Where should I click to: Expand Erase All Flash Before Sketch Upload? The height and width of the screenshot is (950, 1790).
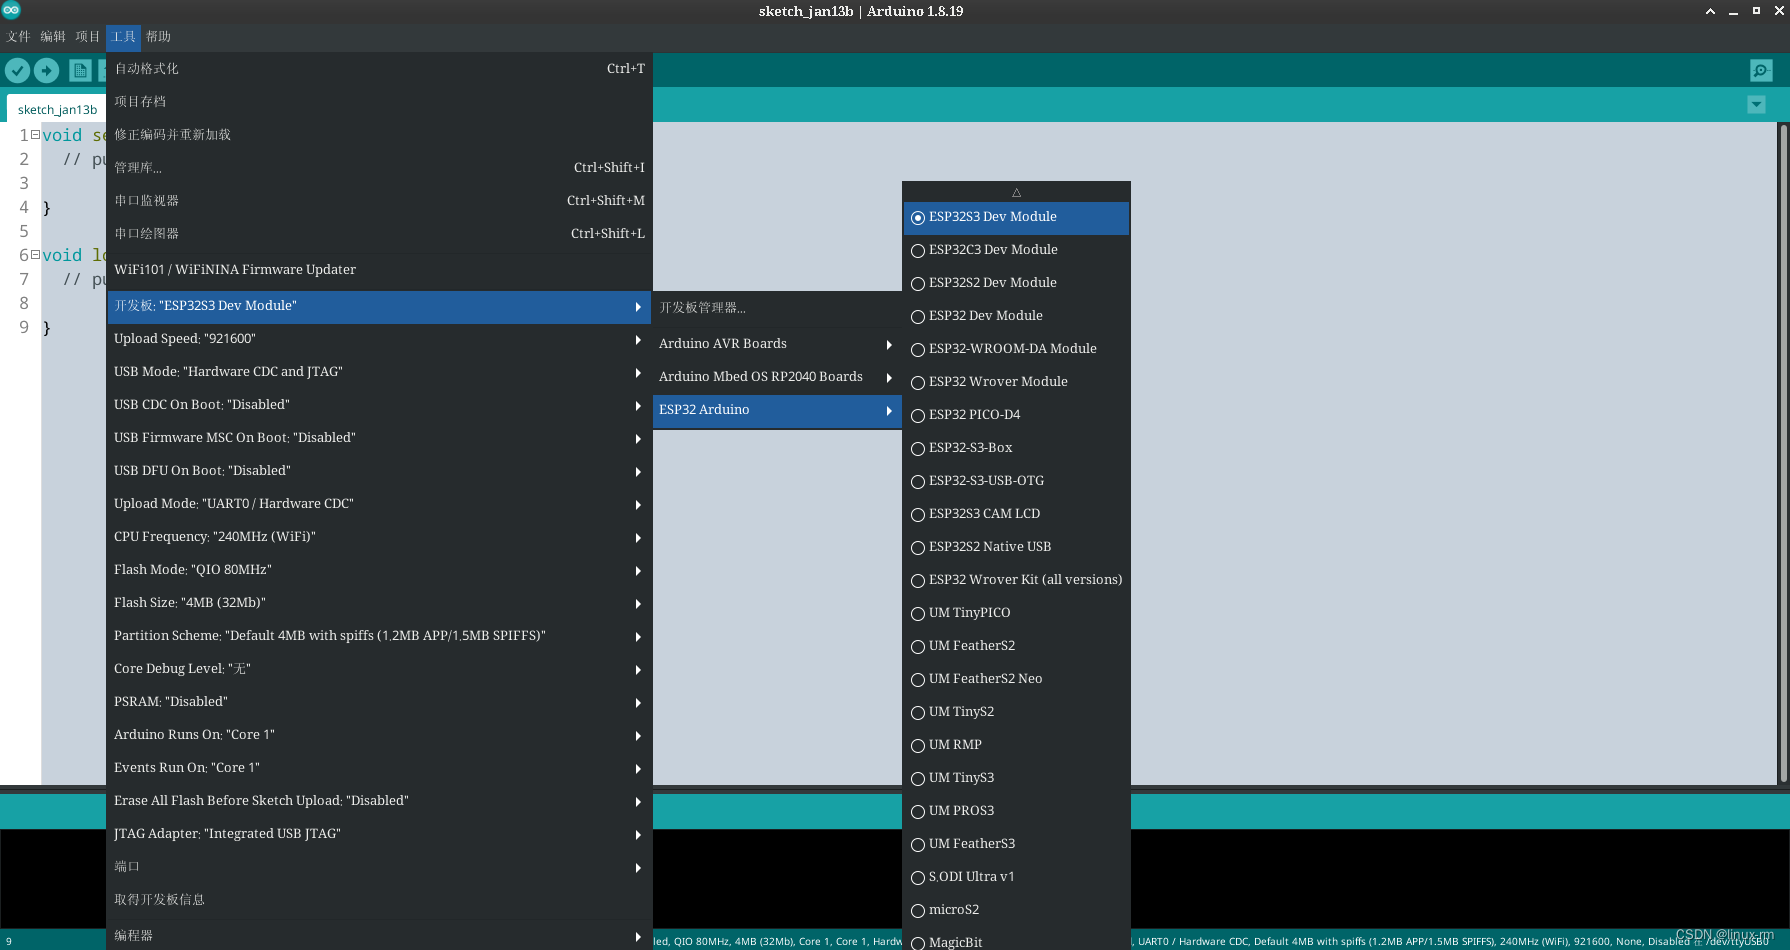coord(379,801)
